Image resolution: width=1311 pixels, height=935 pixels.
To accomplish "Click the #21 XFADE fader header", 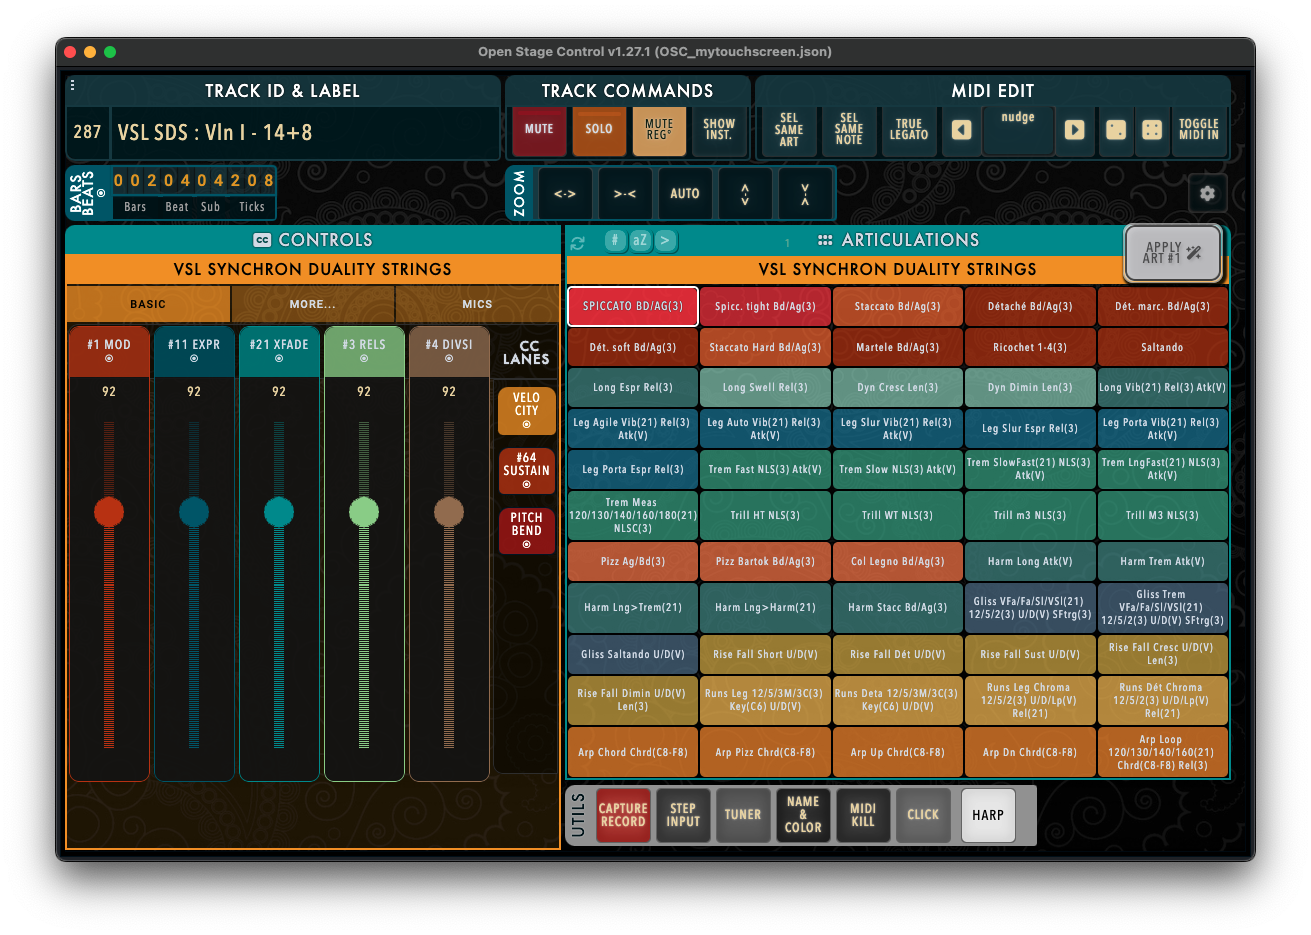I will click(x=279, y=351).
